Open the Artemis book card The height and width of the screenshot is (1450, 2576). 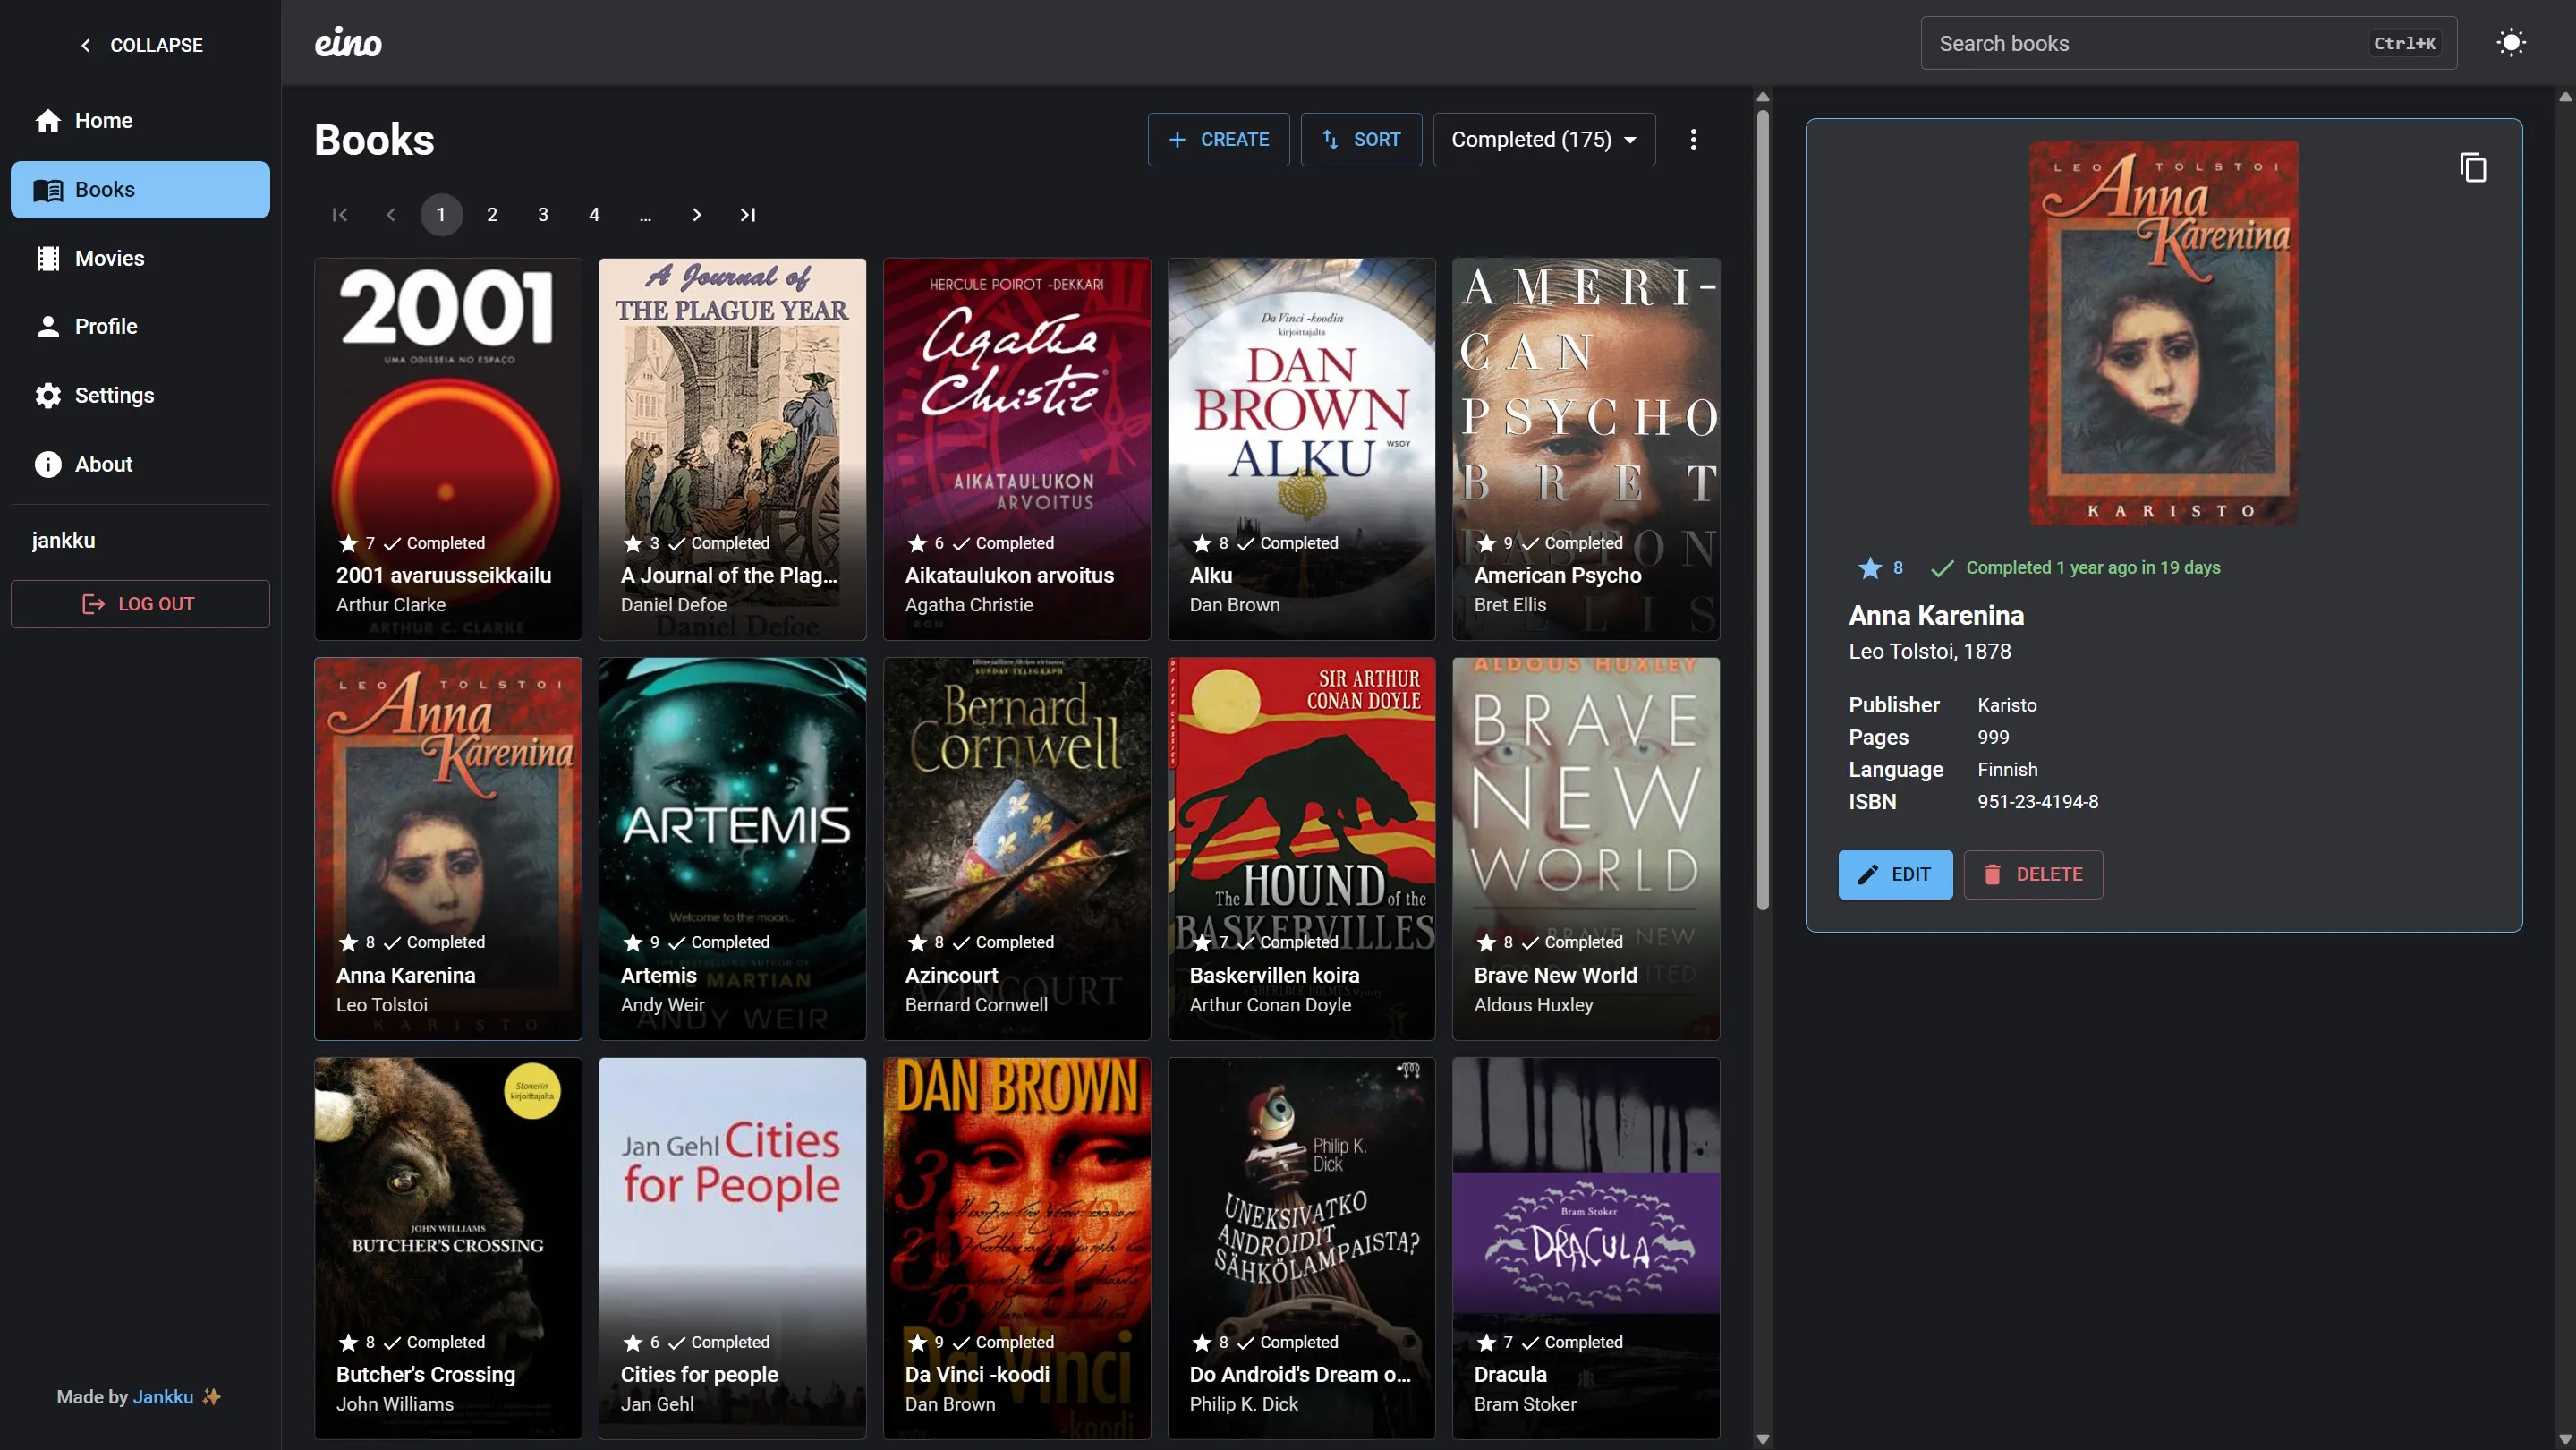(732, 848)
